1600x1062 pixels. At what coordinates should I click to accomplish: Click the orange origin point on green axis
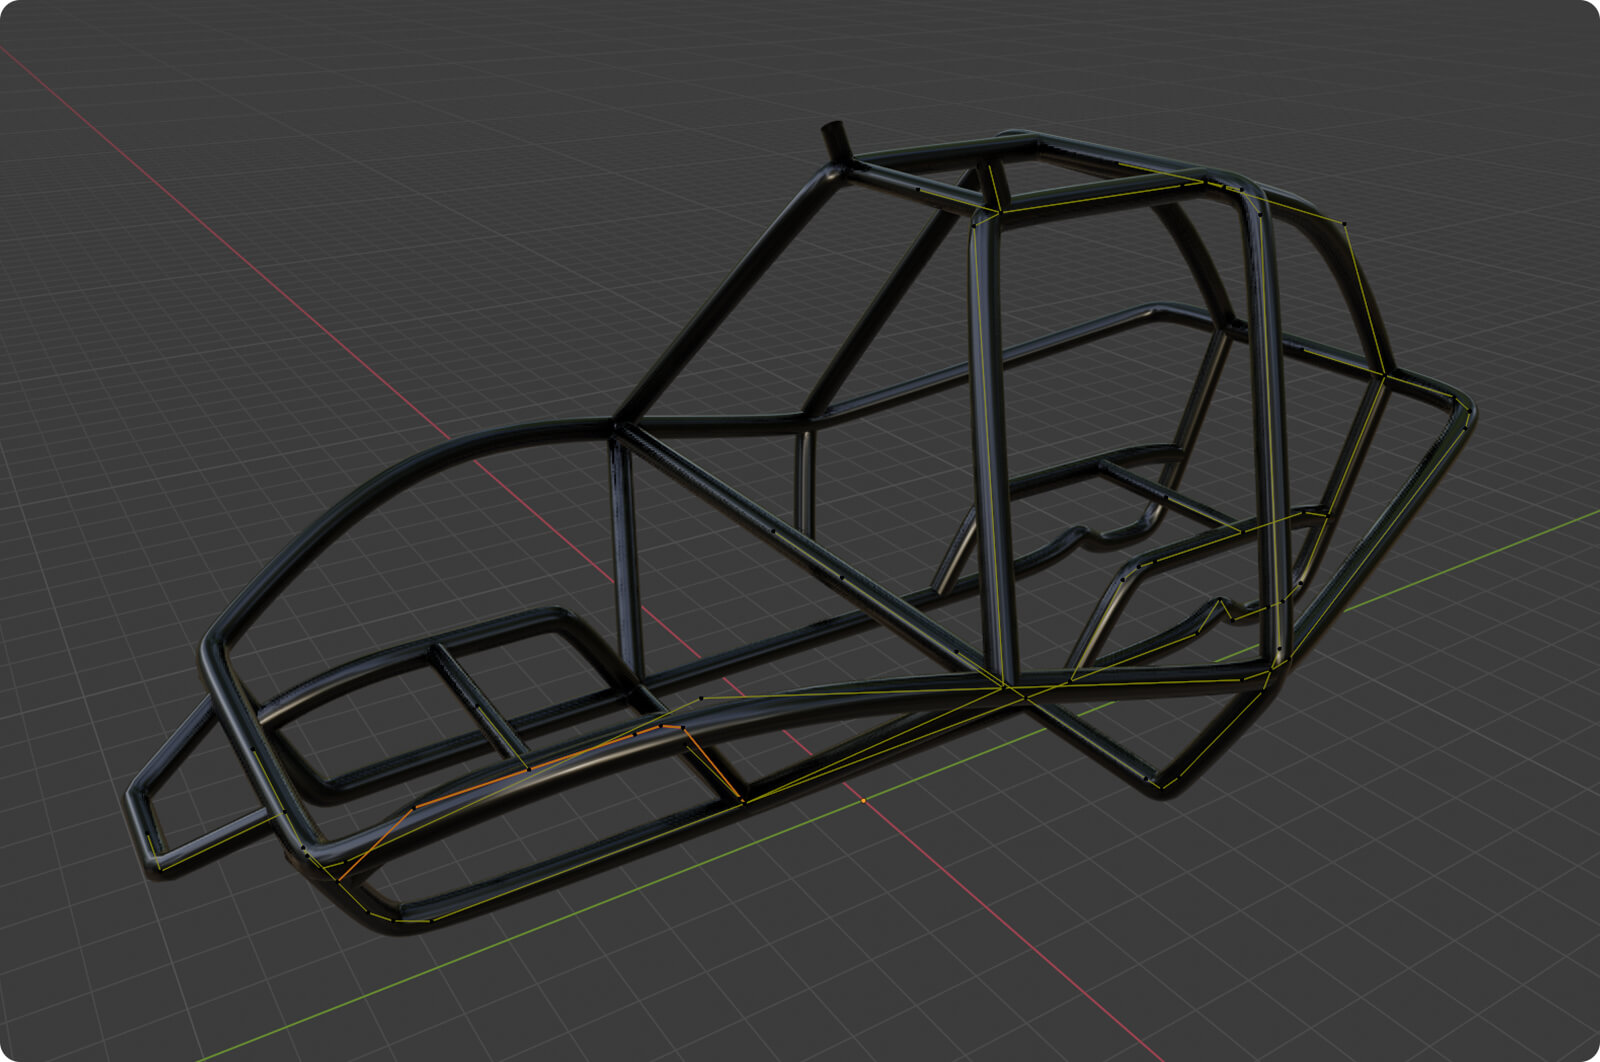(x=863, y=801)
